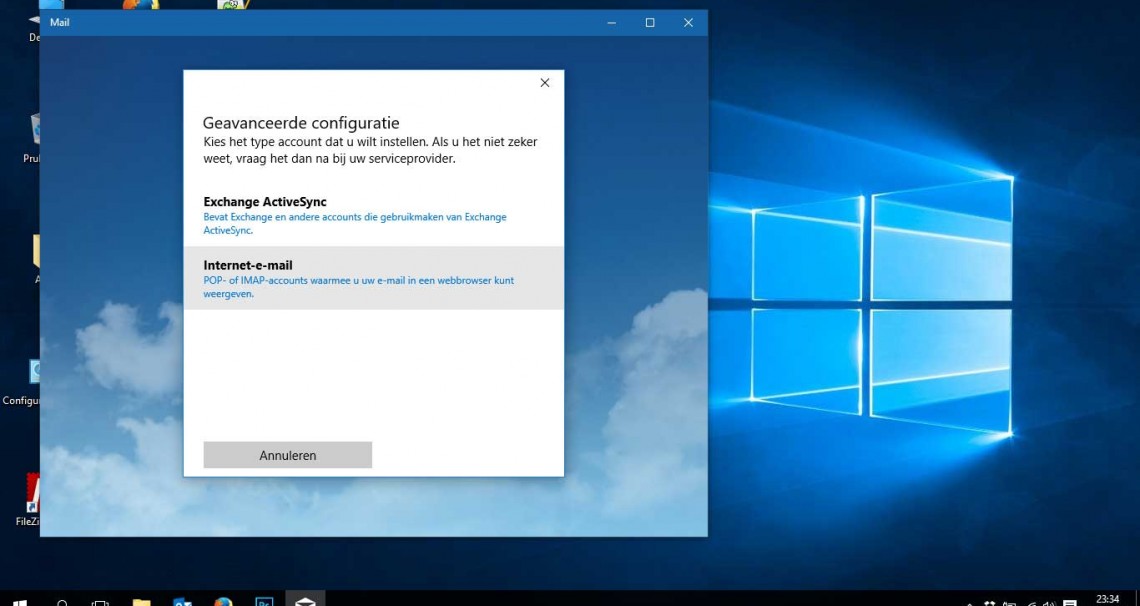The height and width of the screenshot is (606, 1140).
Task: Maximize the Mail window
Action: (650, 23)
